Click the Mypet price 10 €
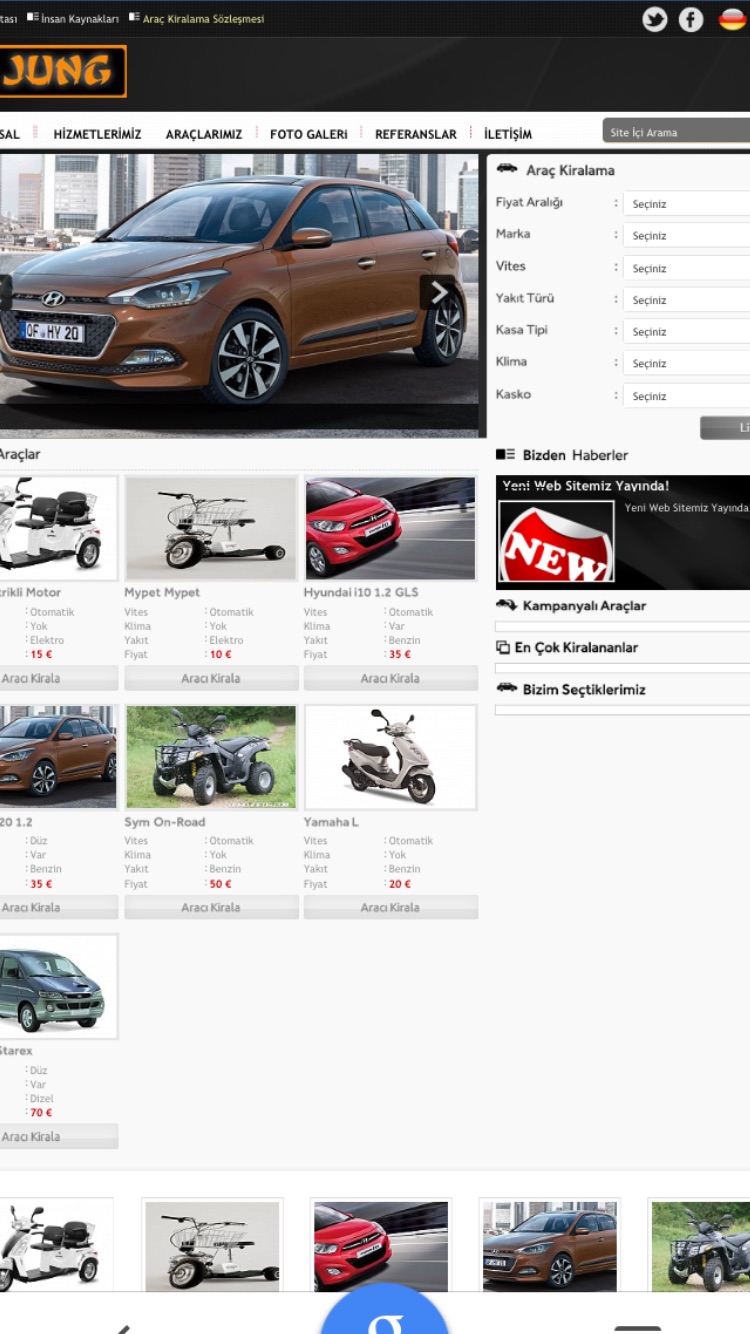Screen dimensions: 750x1334 point(220,654)
